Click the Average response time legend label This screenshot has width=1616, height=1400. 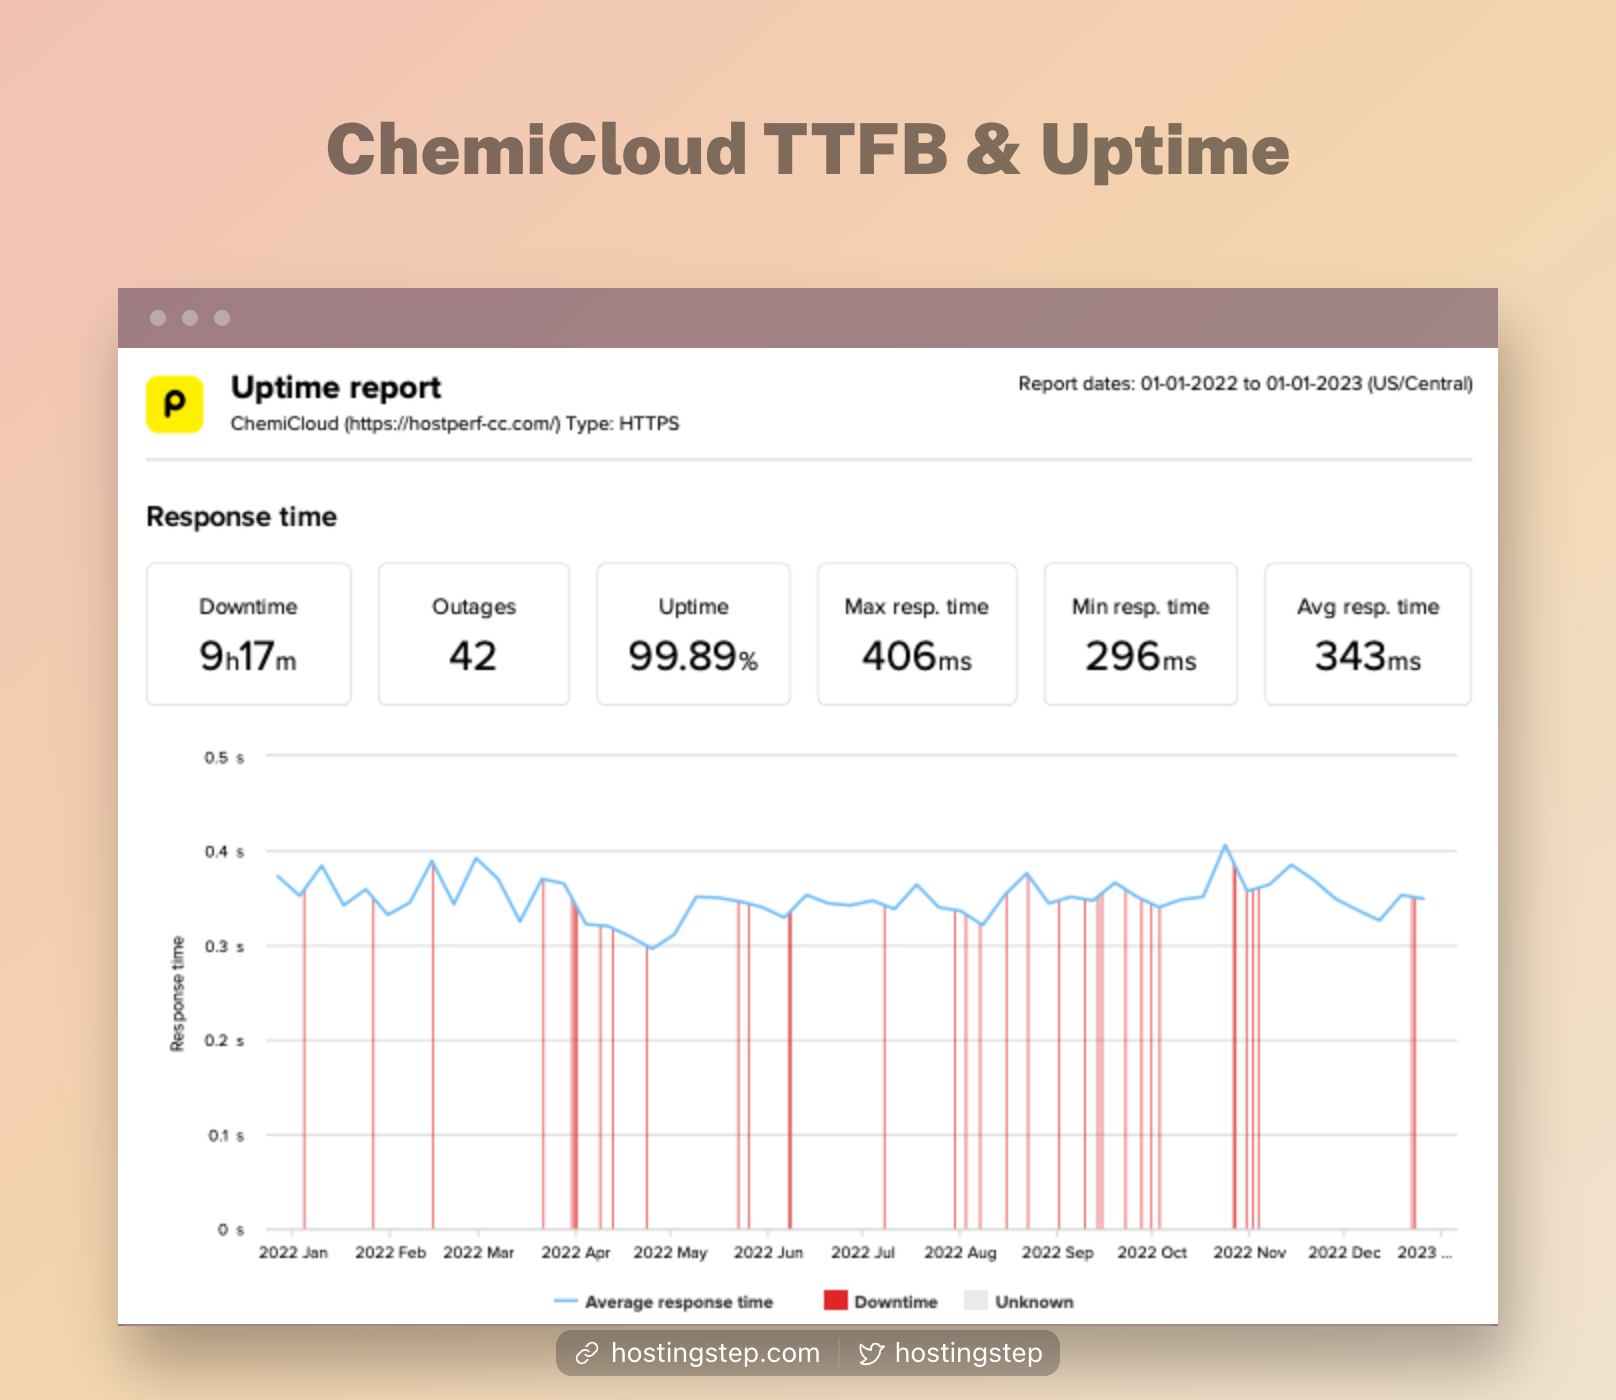(x=679, y=1302)
